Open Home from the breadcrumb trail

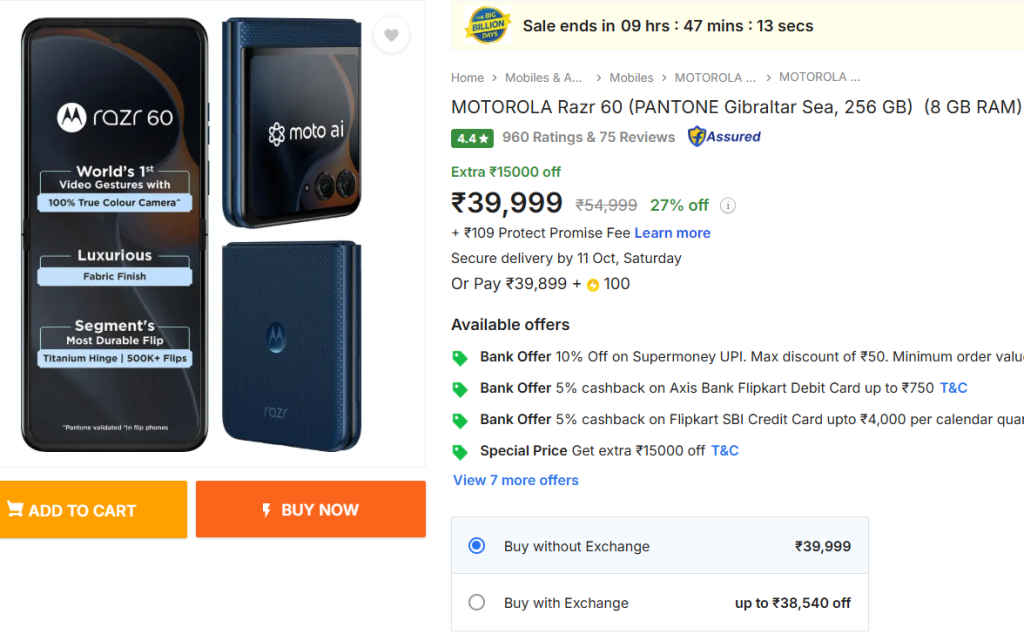pyautogui.click(x=467, y=77)
